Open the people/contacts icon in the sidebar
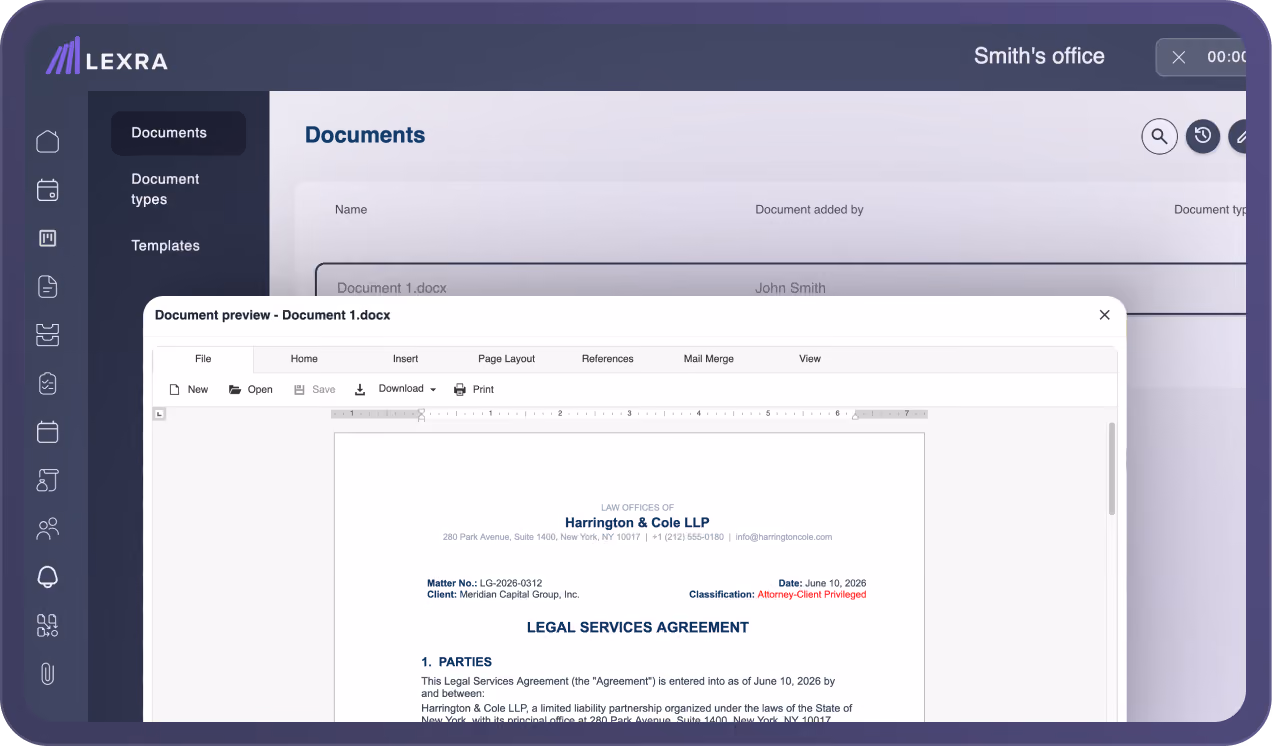 pyautogui.click(x=47, y=529)
